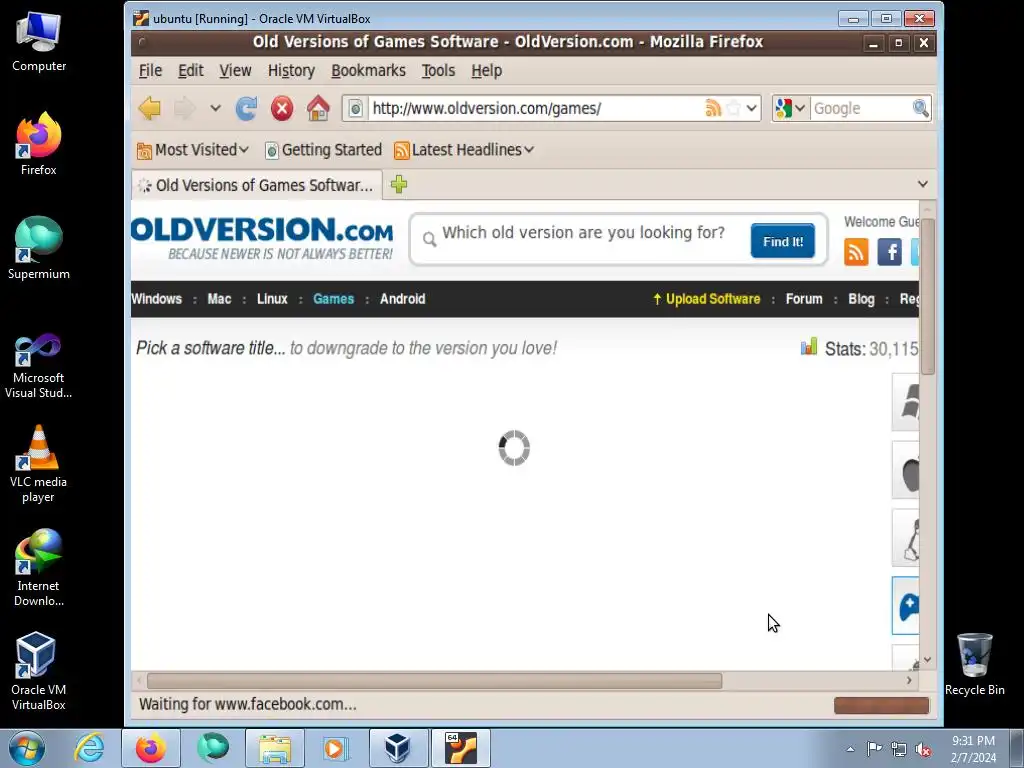Open the Windows Start menu orb
The width and height of the screenshot is (1024, 768).
27,748
